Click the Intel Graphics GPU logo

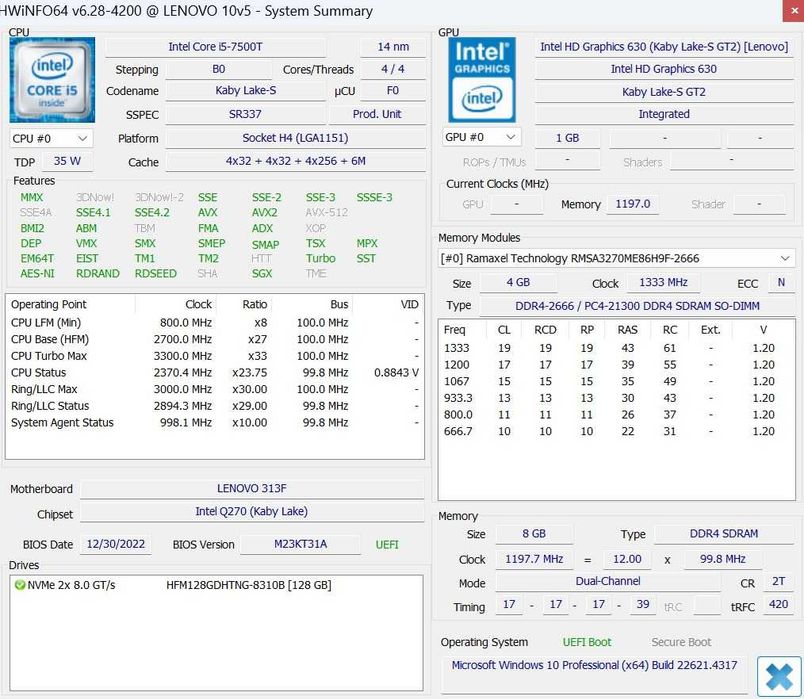click(x=482, y=79)
